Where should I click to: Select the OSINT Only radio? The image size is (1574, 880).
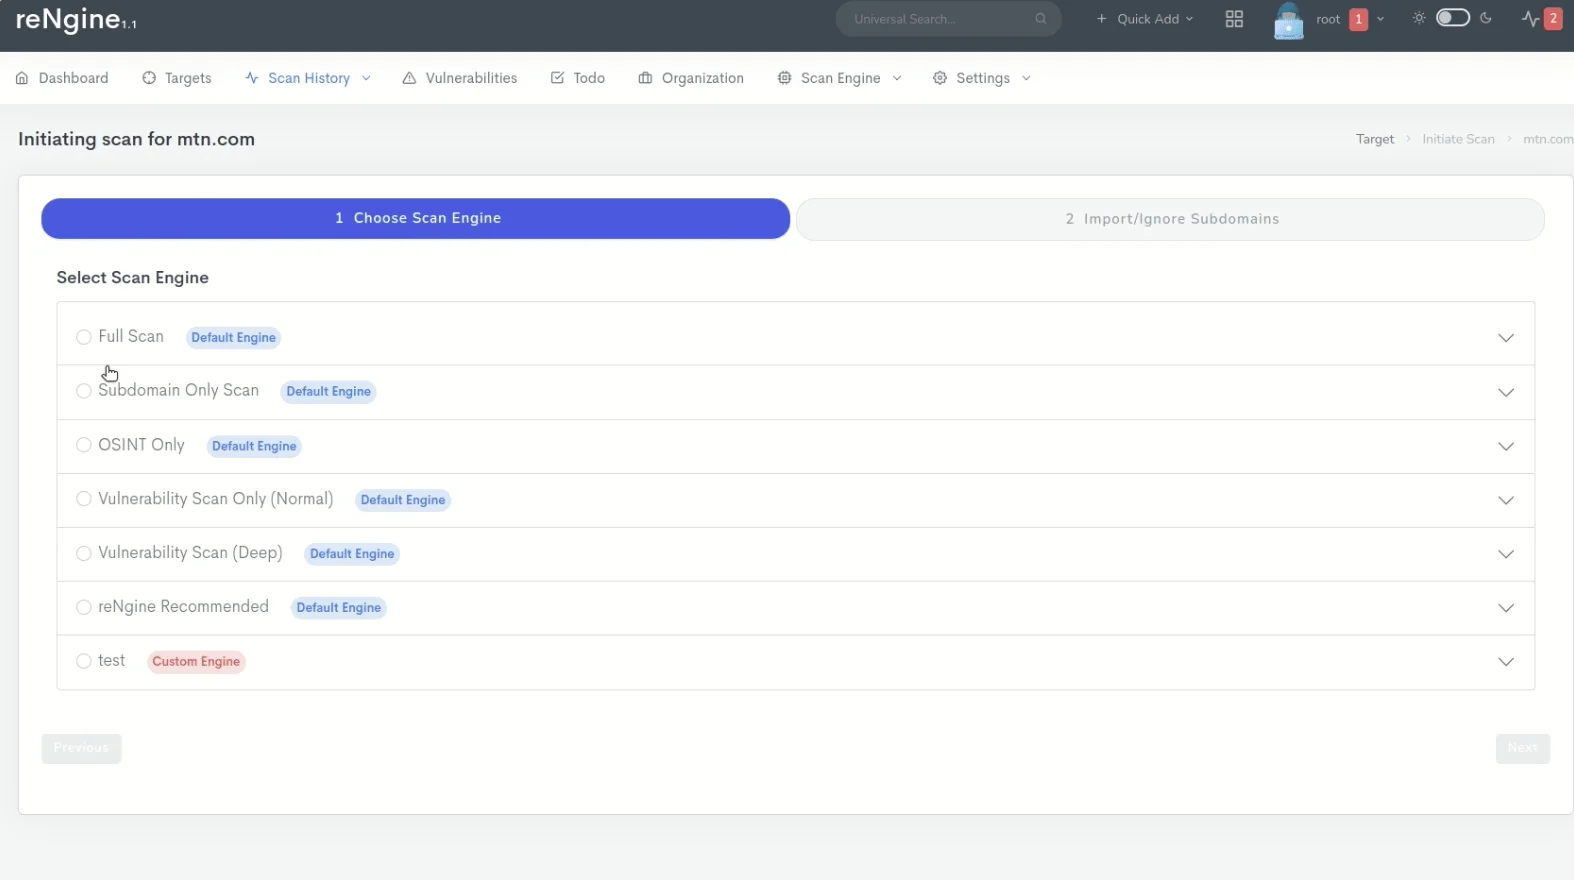[84, 445]
